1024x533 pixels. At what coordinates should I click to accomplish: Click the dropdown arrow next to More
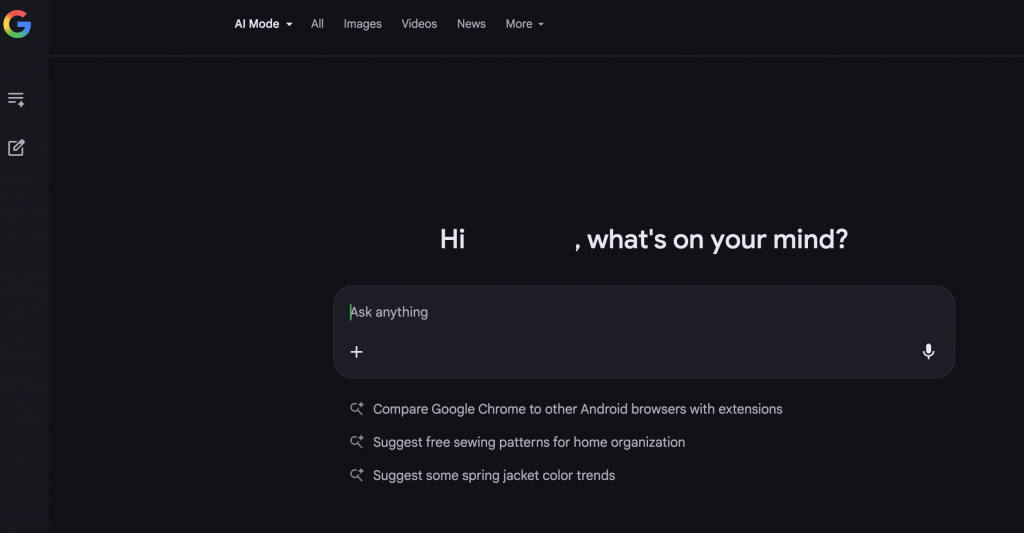[x=541, y=25]
